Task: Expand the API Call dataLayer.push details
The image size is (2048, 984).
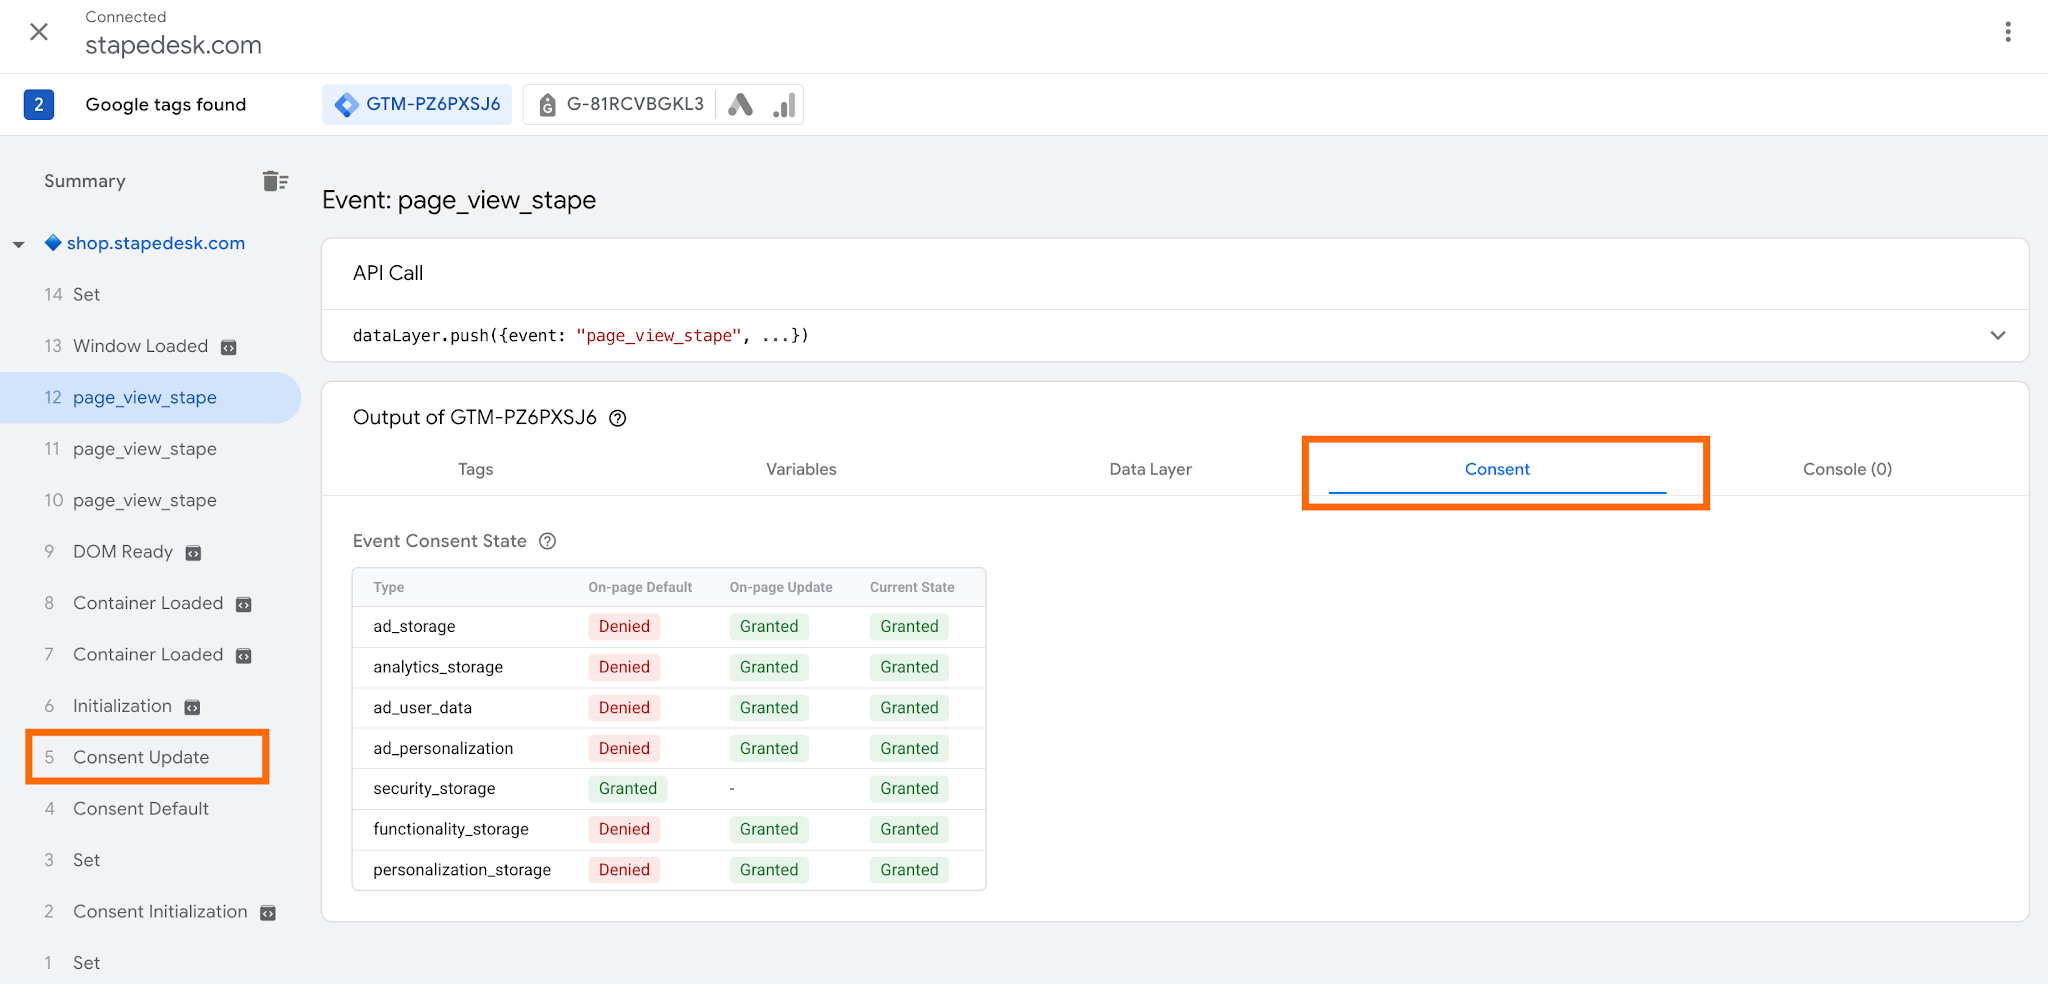Action: [1997, 336]
